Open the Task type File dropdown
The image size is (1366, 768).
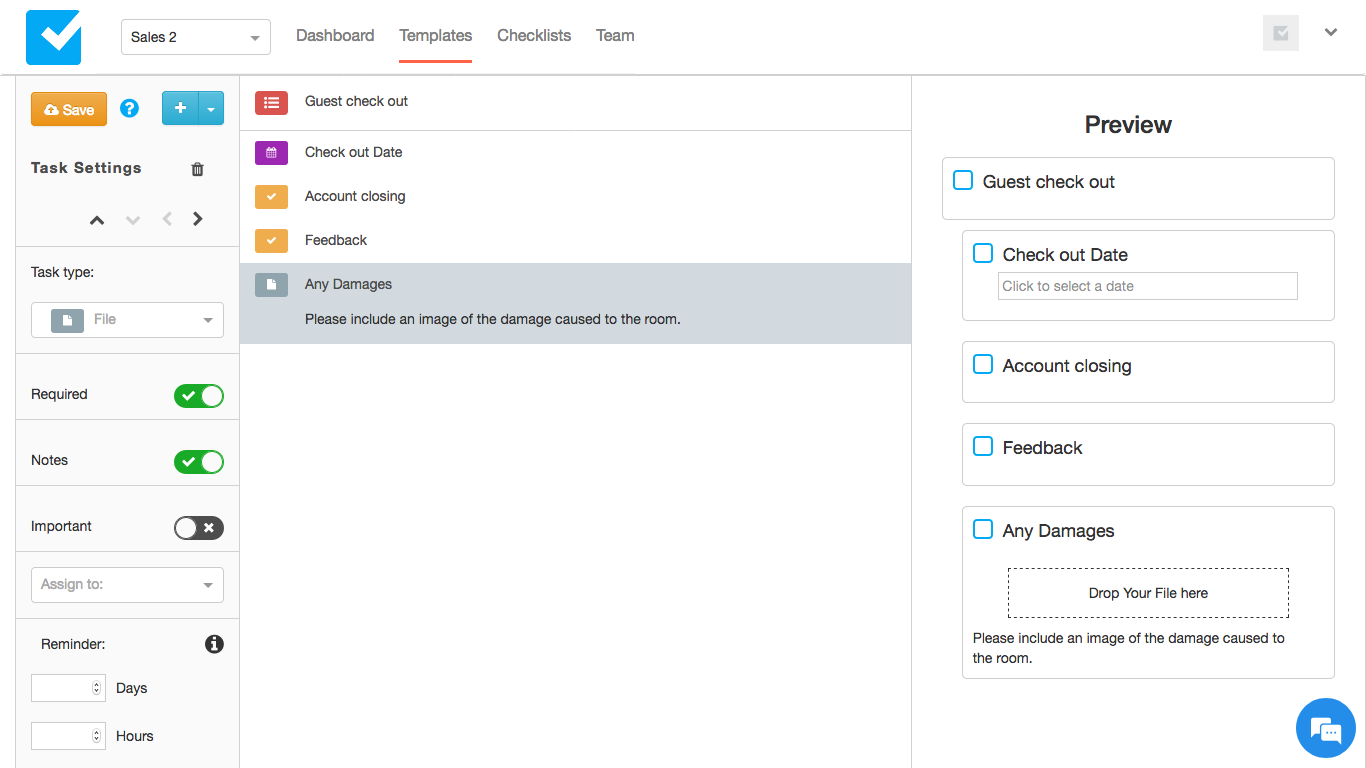point(127,320)
